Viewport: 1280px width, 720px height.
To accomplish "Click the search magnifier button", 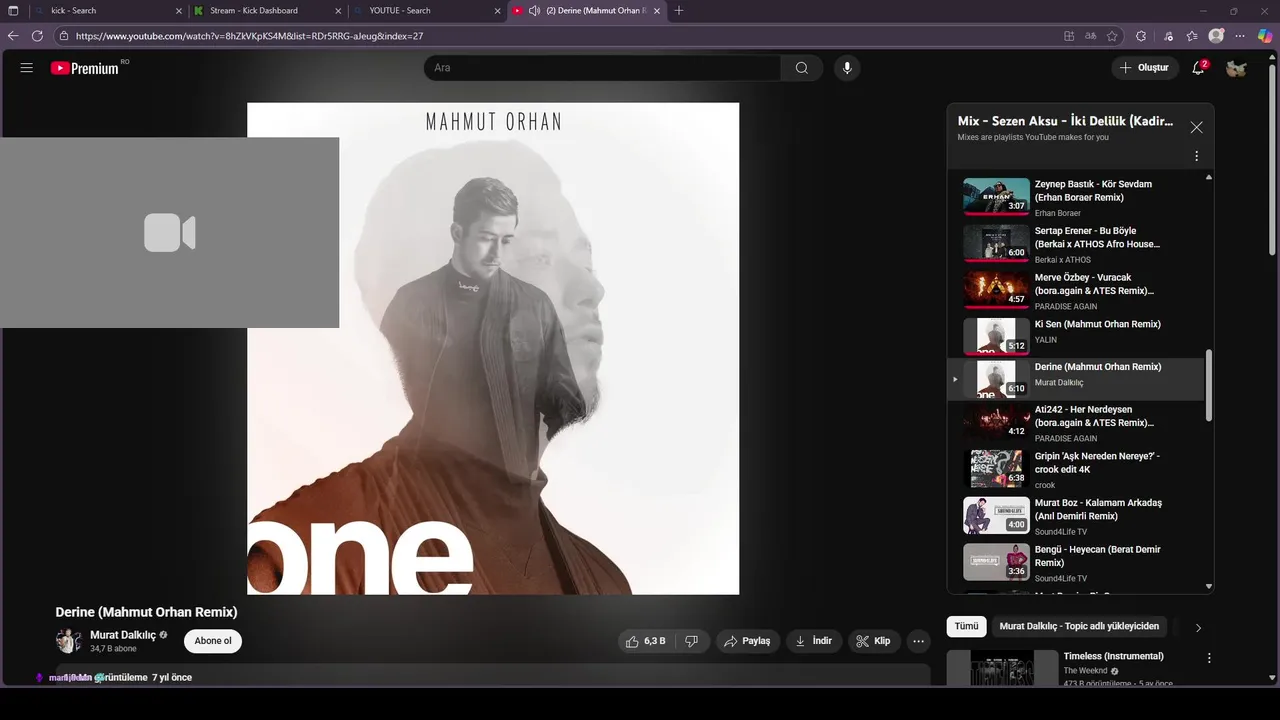I will (x=802, y=68).
